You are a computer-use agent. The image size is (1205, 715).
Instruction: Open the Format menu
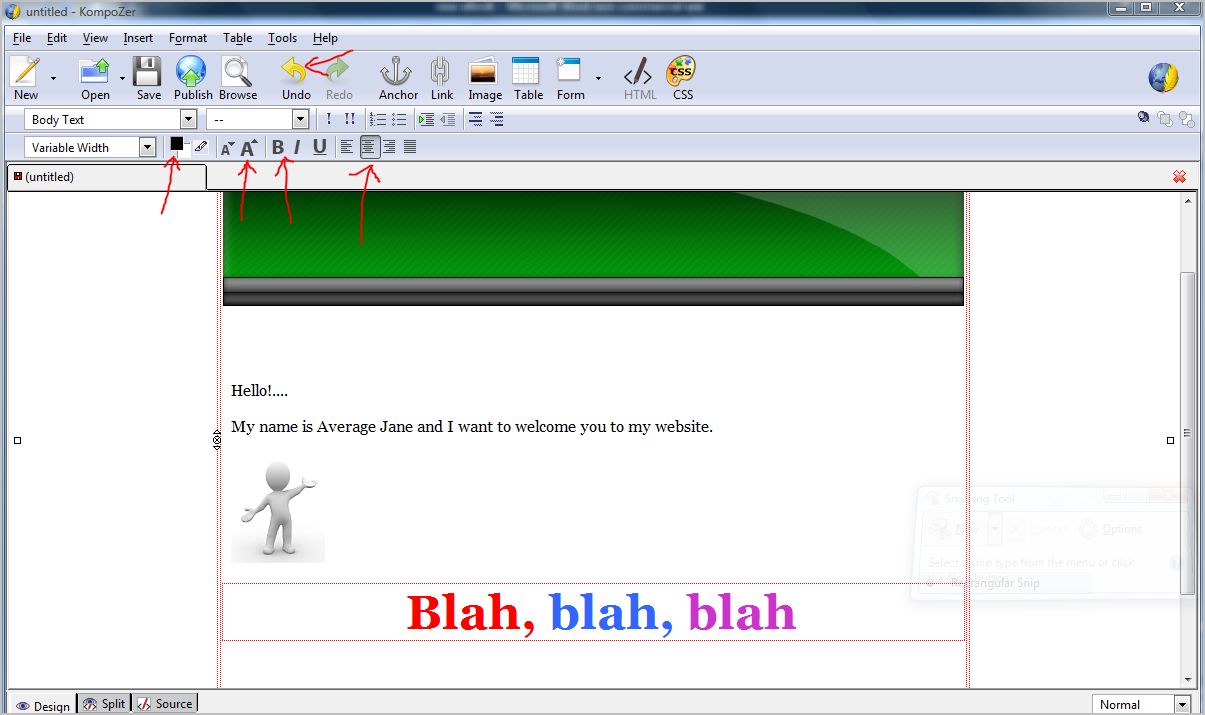click(187, 38)
